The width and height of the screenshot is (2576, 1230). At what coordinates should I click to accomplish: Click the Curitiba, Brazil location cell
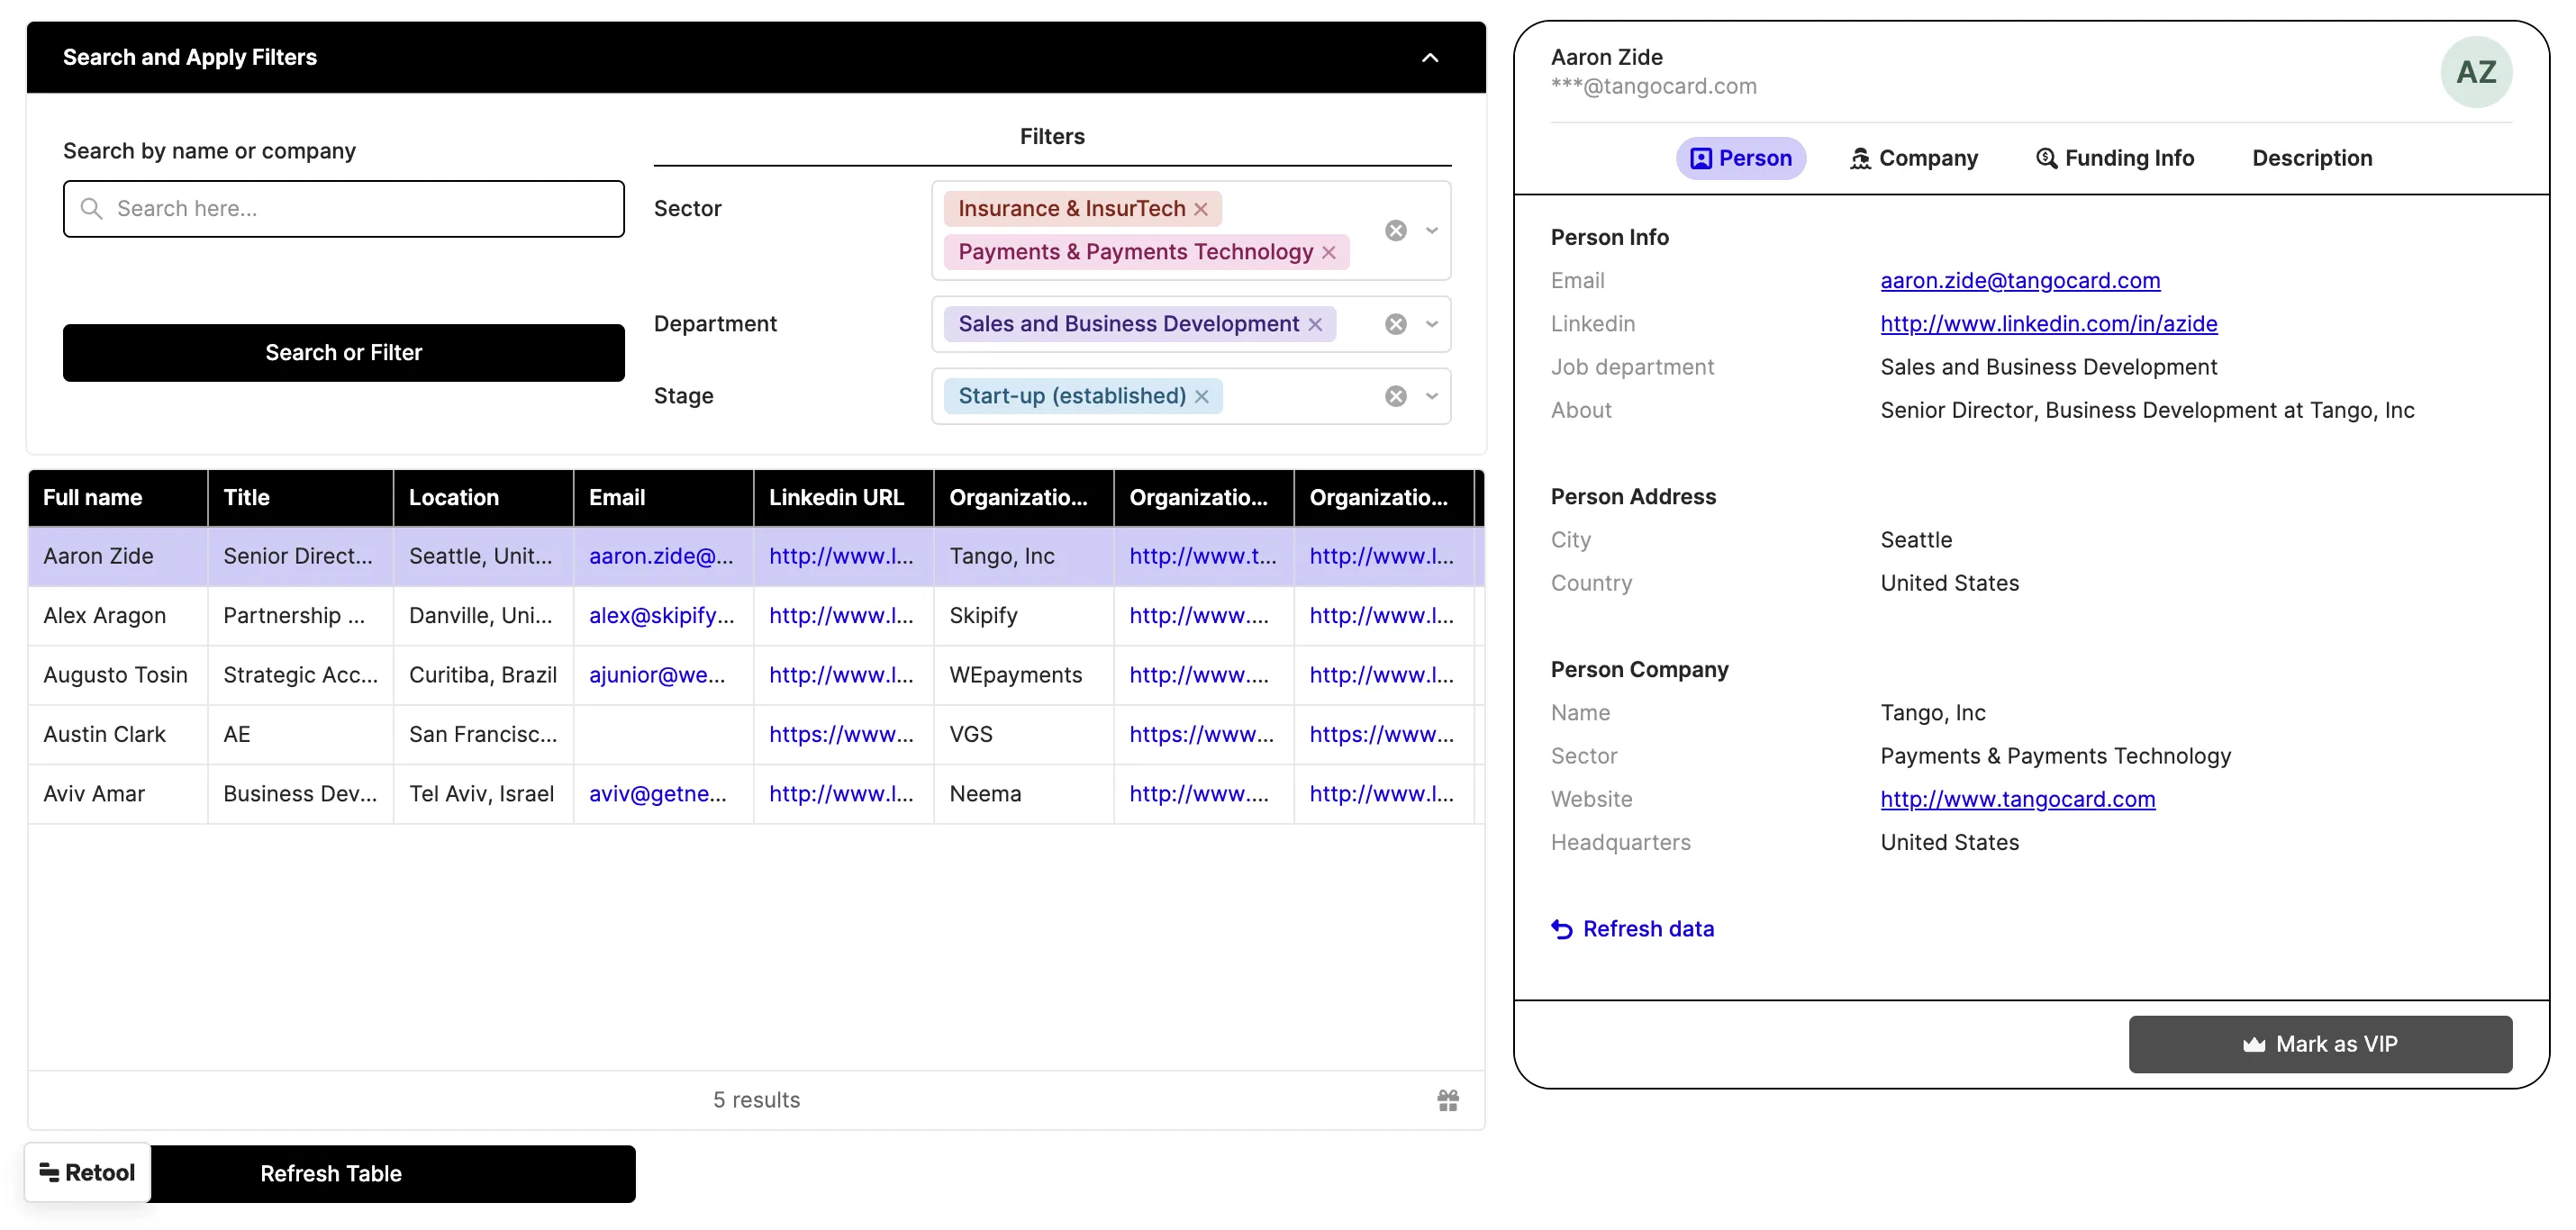483,676
